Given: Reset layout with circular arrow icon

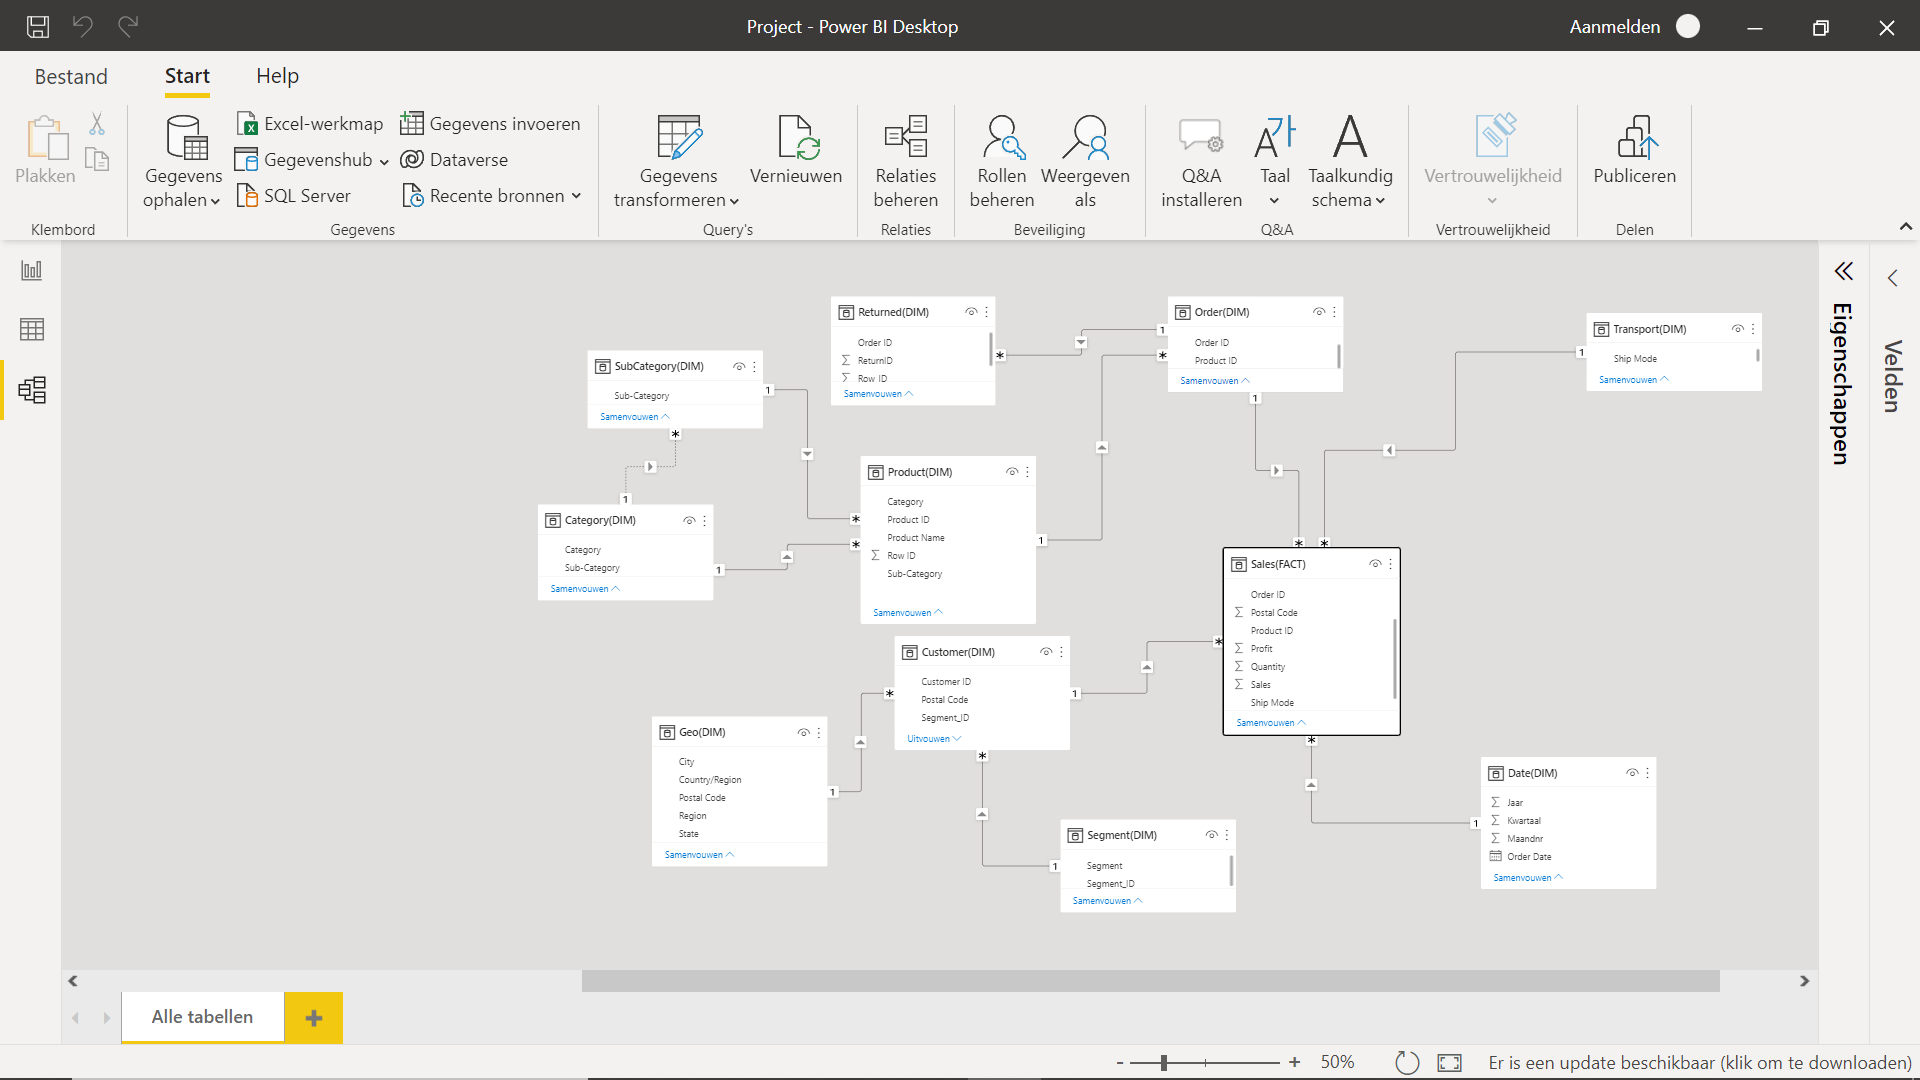Looking at the screenshot, I should (1407, 1062).
